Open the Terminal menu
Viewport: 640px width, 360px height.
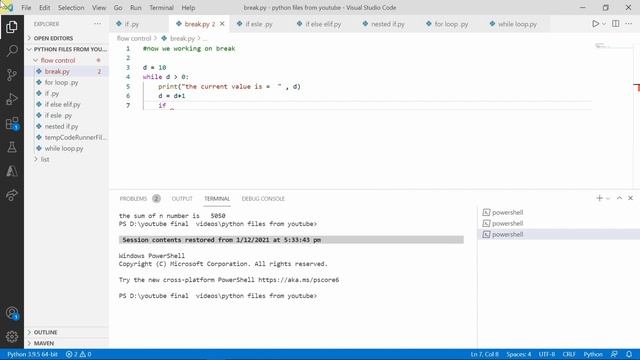click(161, 7)
